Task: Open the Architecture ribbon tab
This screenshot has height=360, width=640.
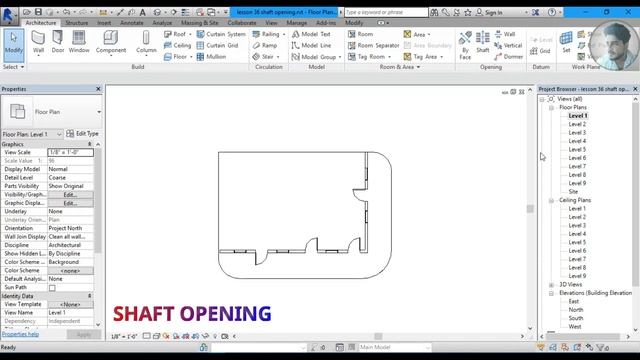Action: [x=40, y=23]
